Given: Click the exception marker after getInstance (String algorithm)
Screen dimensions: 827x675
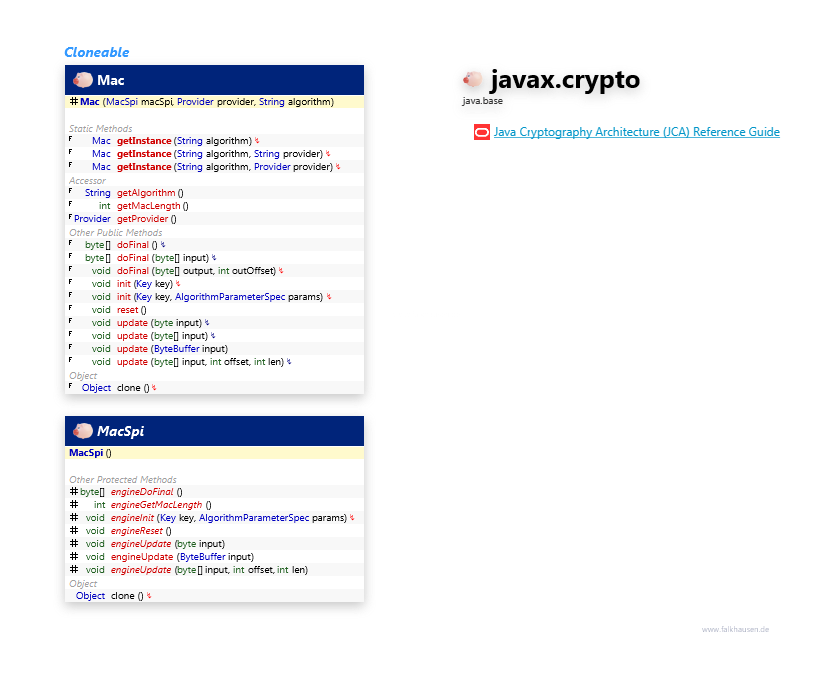Looking at the screenshot, I should coord(257,141).
